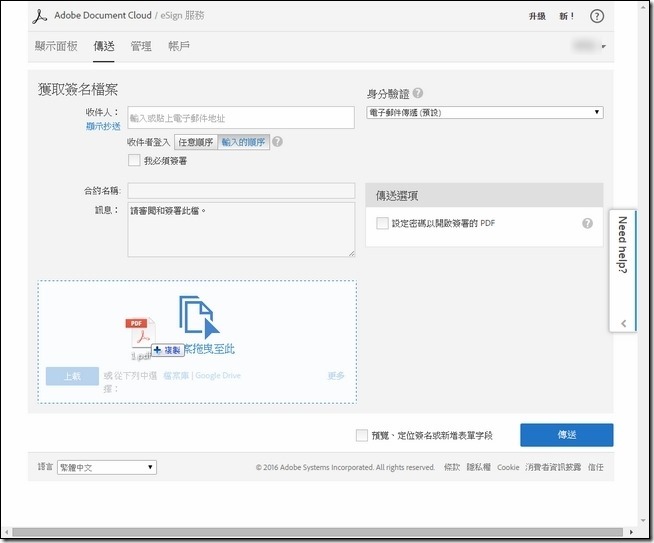Click the 傳送選項 section header
The width and height of the screenshot is (654, 543).
(x=484, y=195)
